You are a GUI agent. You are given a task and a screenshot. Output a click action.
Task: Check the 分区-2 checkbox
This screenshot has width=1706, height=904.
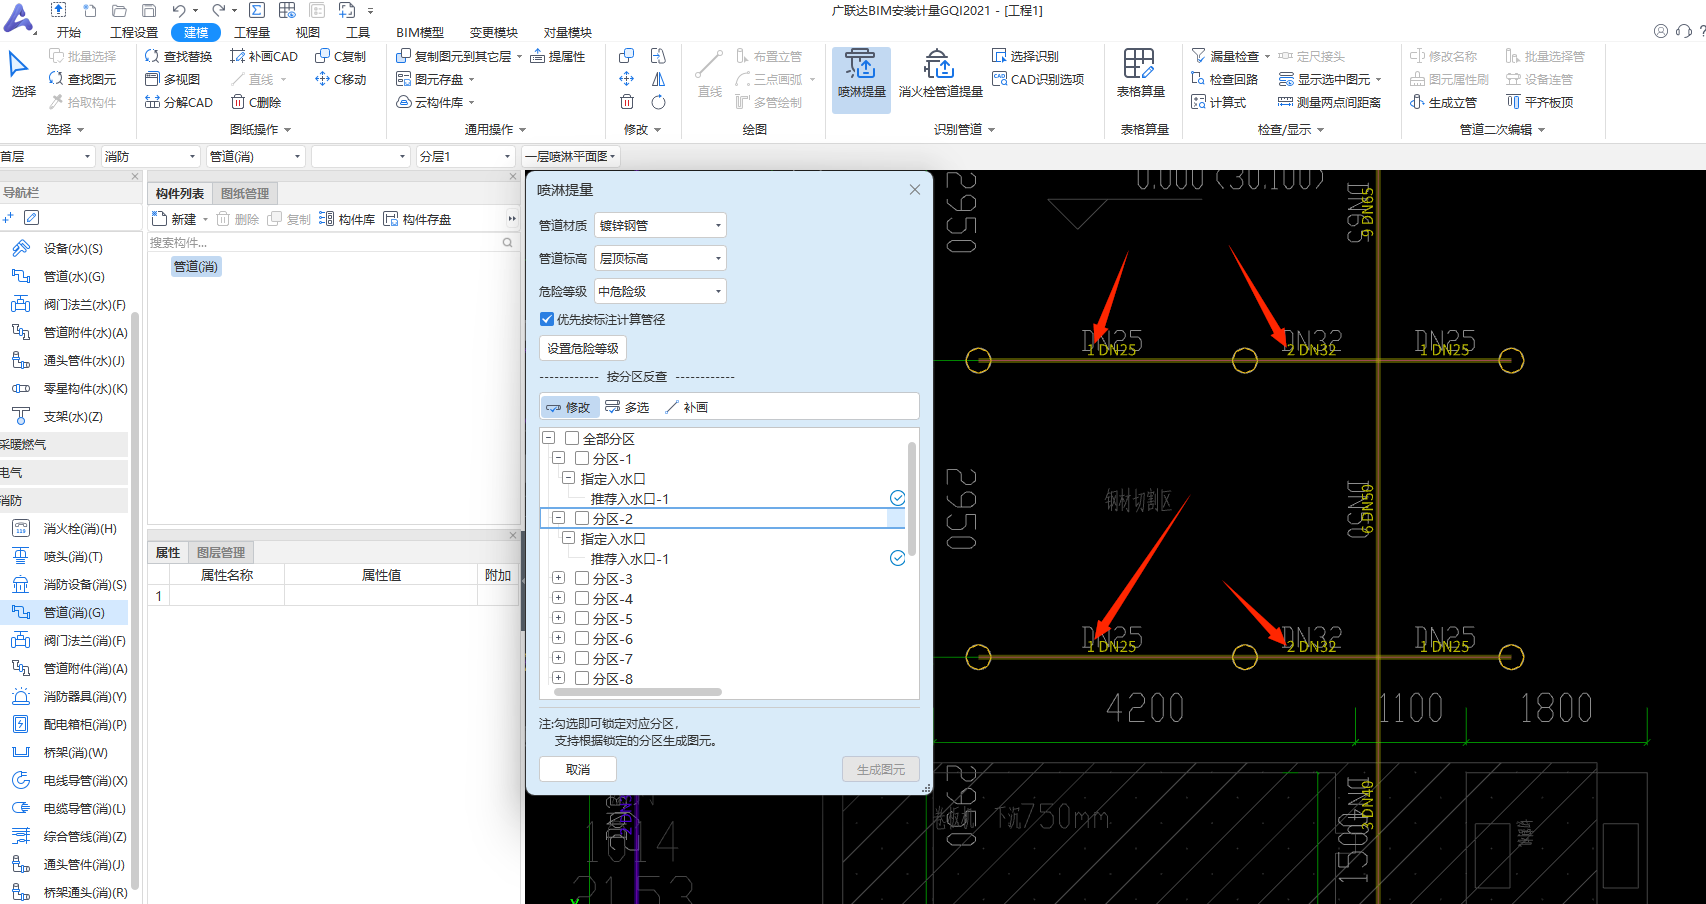[x=582, y=518]
